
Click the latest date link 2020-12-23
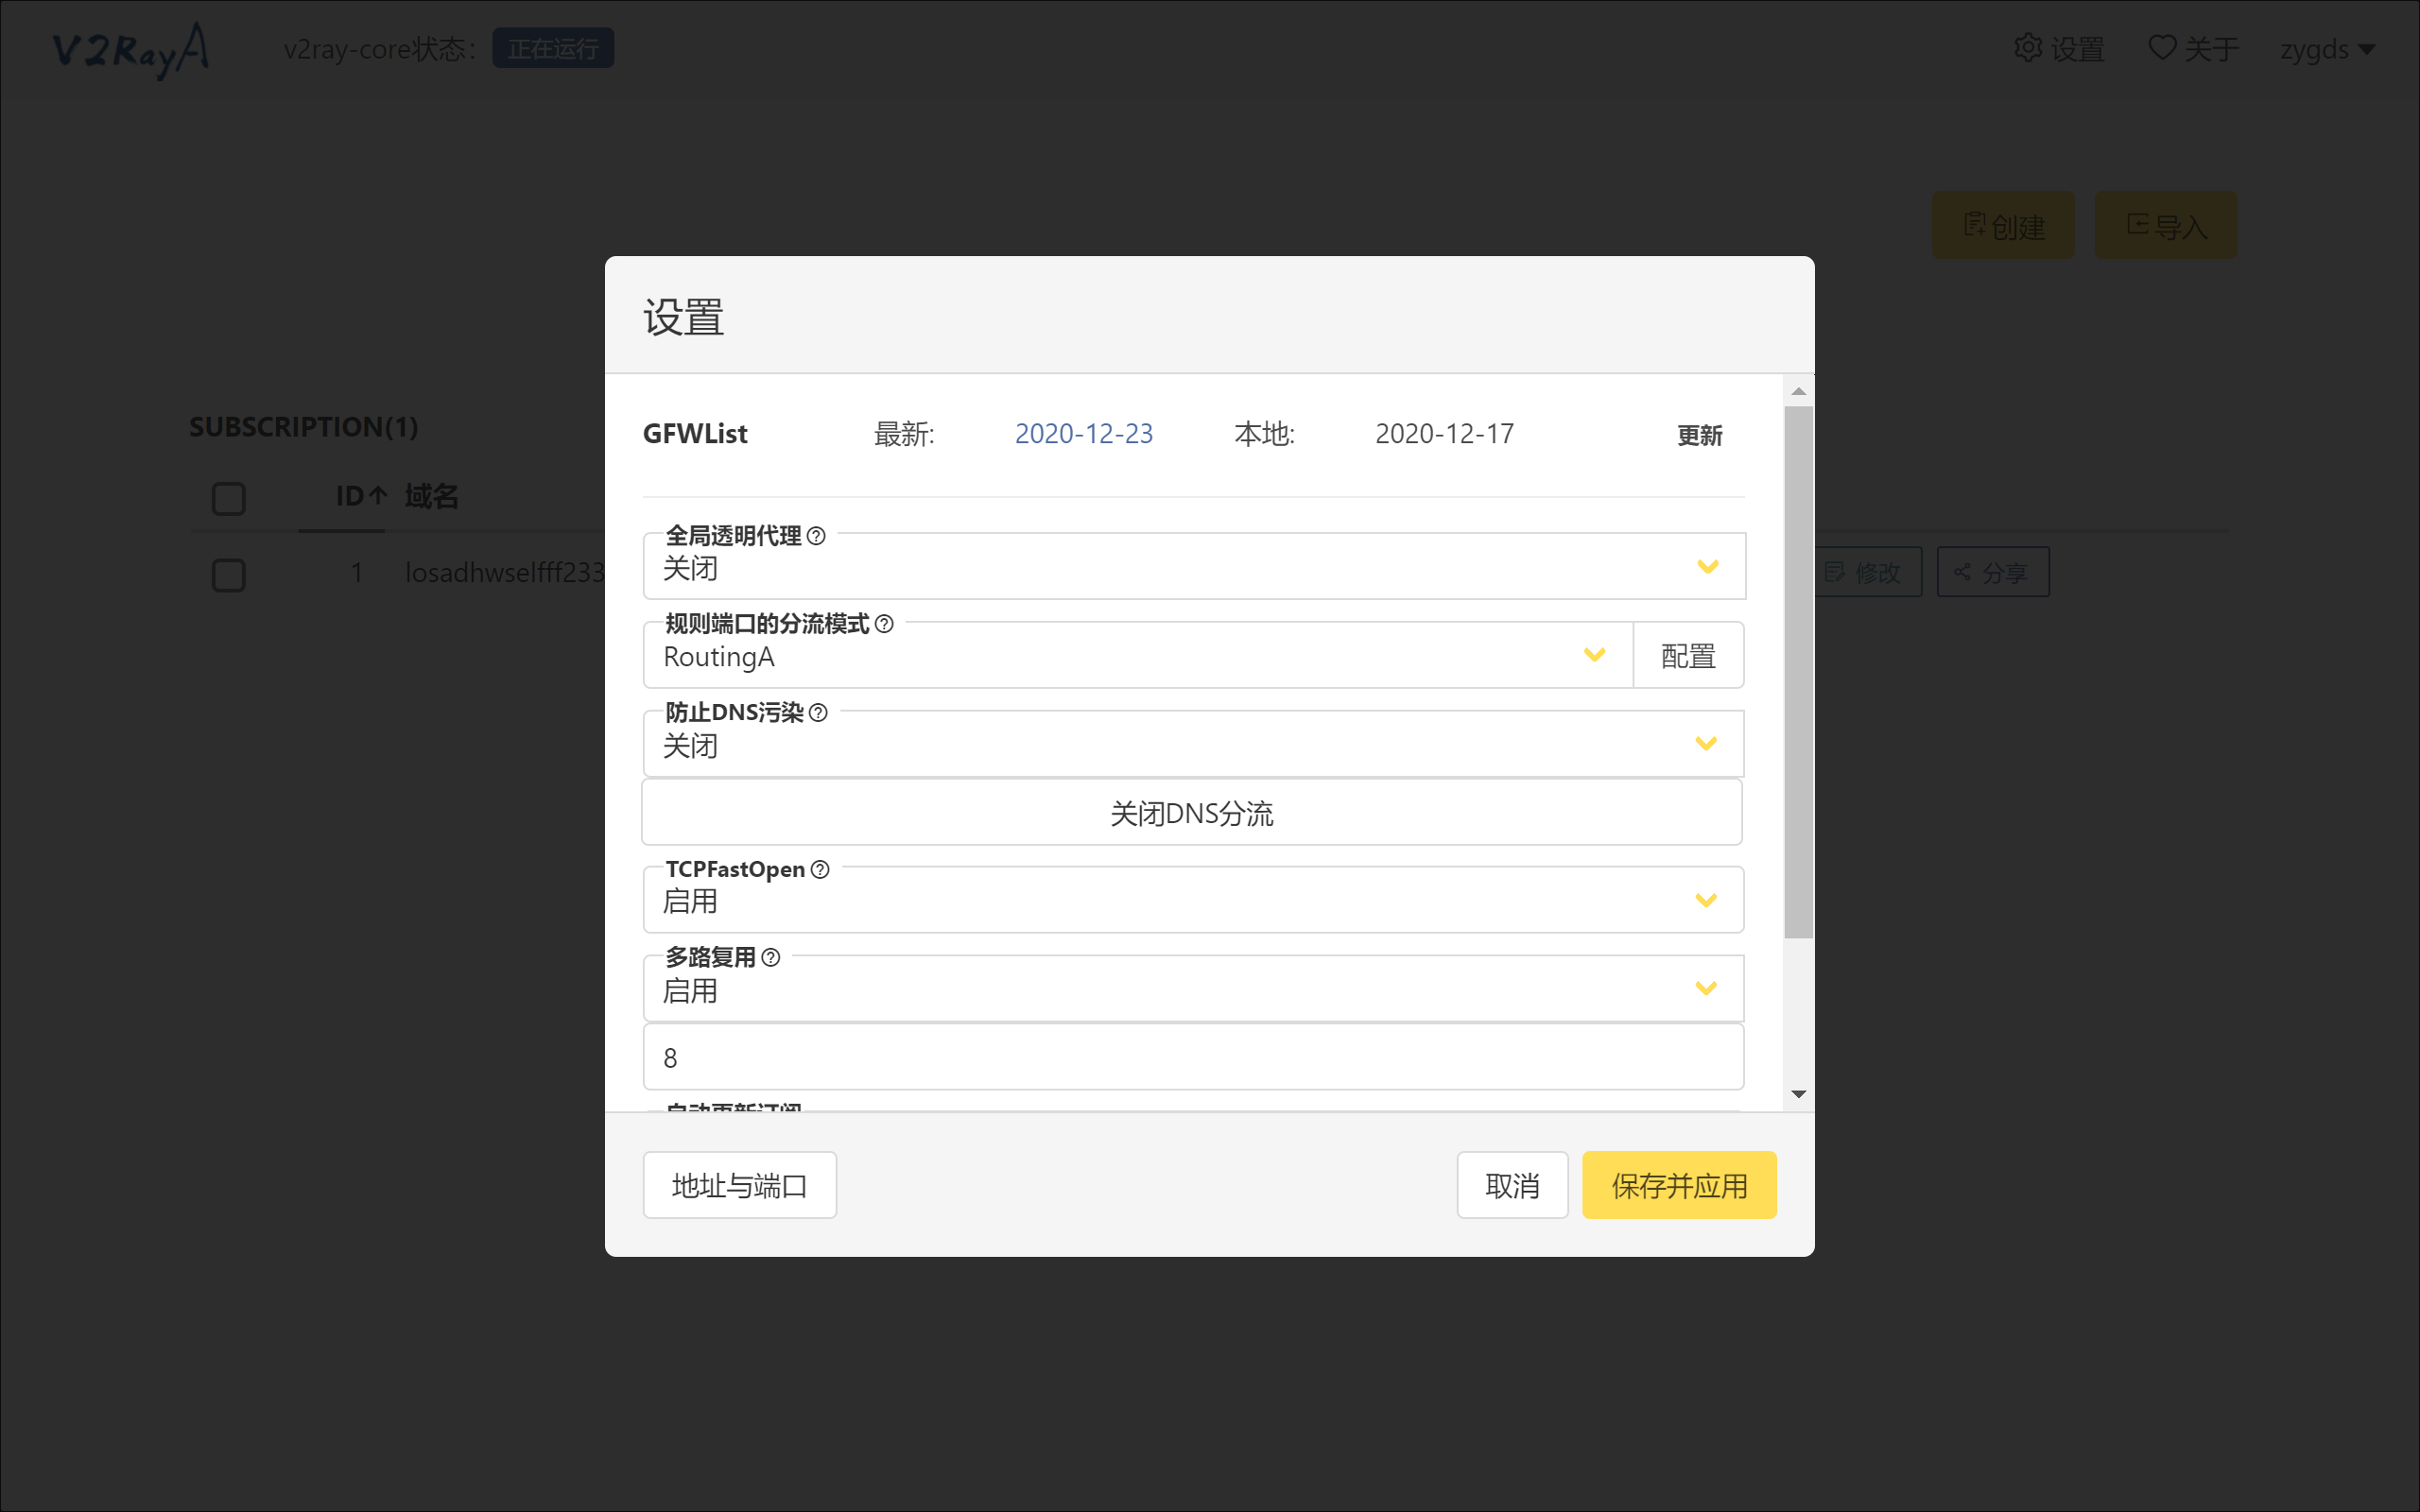point(1084,434)
